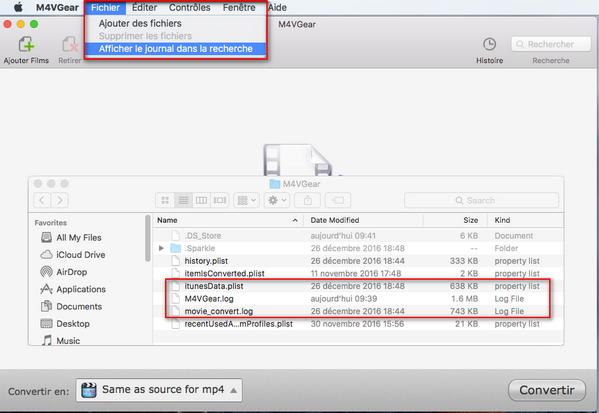
Task: Sort by the Kind column header
Action: tap(525, 220)
